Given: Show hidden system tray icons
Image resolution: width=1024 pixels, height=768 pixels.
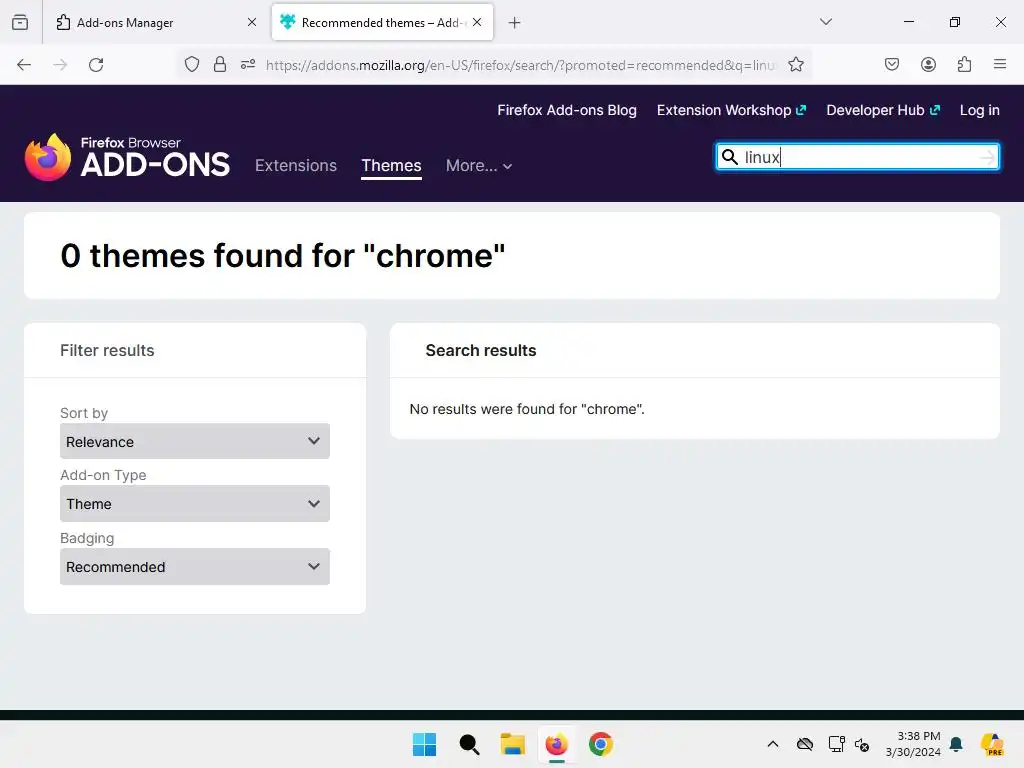Looking at the screenshot, I should click(773, 744).
